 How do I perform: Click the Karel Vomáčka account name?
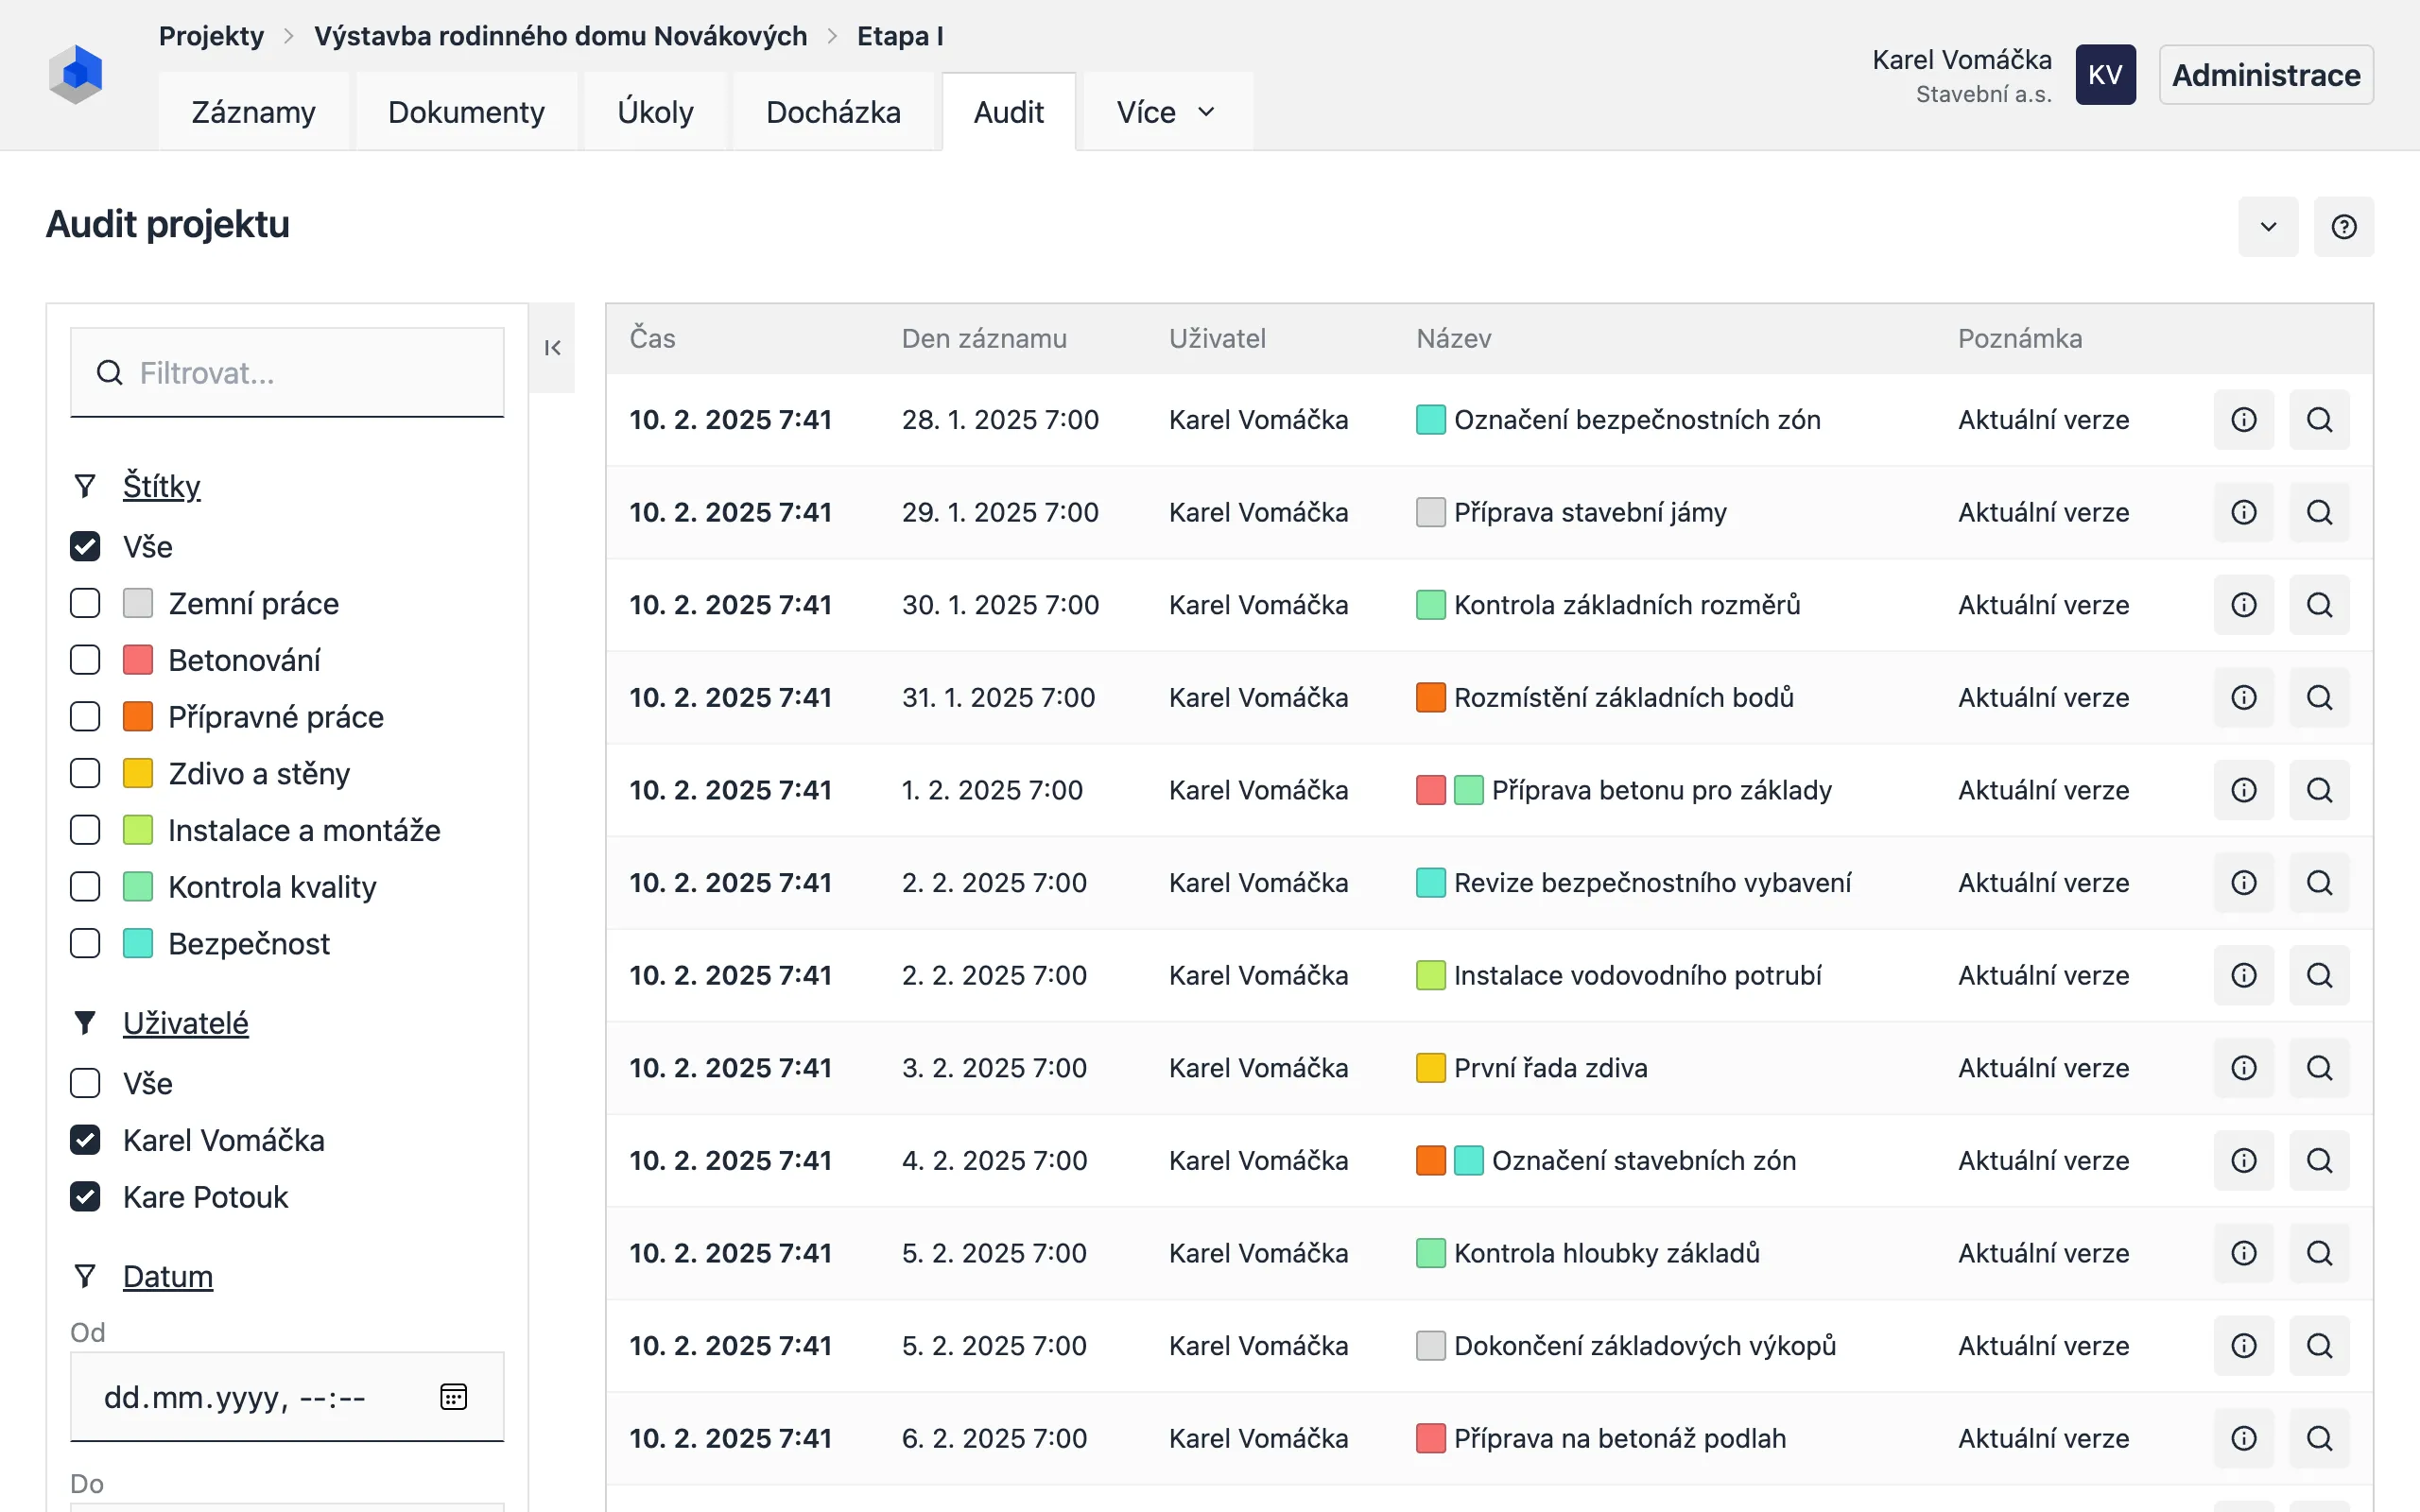click(x=1961, y=60)
